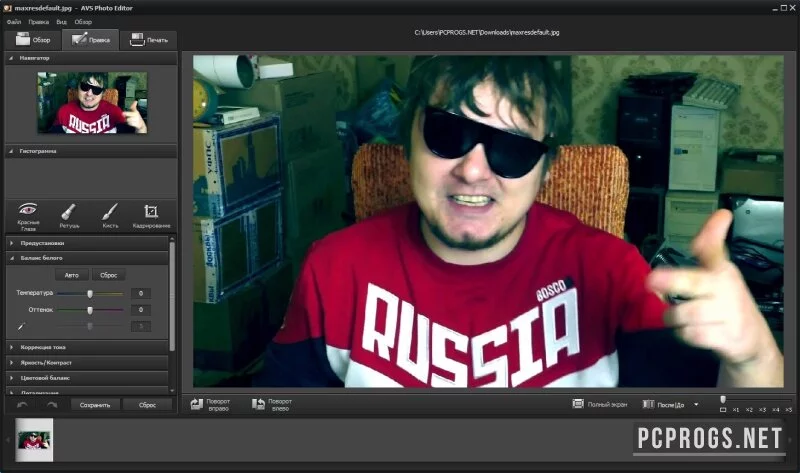This screenshot has height=473, width=800.
Task: Click the bottom Сброс button beside Сохранить
Action: pos(147,405)
